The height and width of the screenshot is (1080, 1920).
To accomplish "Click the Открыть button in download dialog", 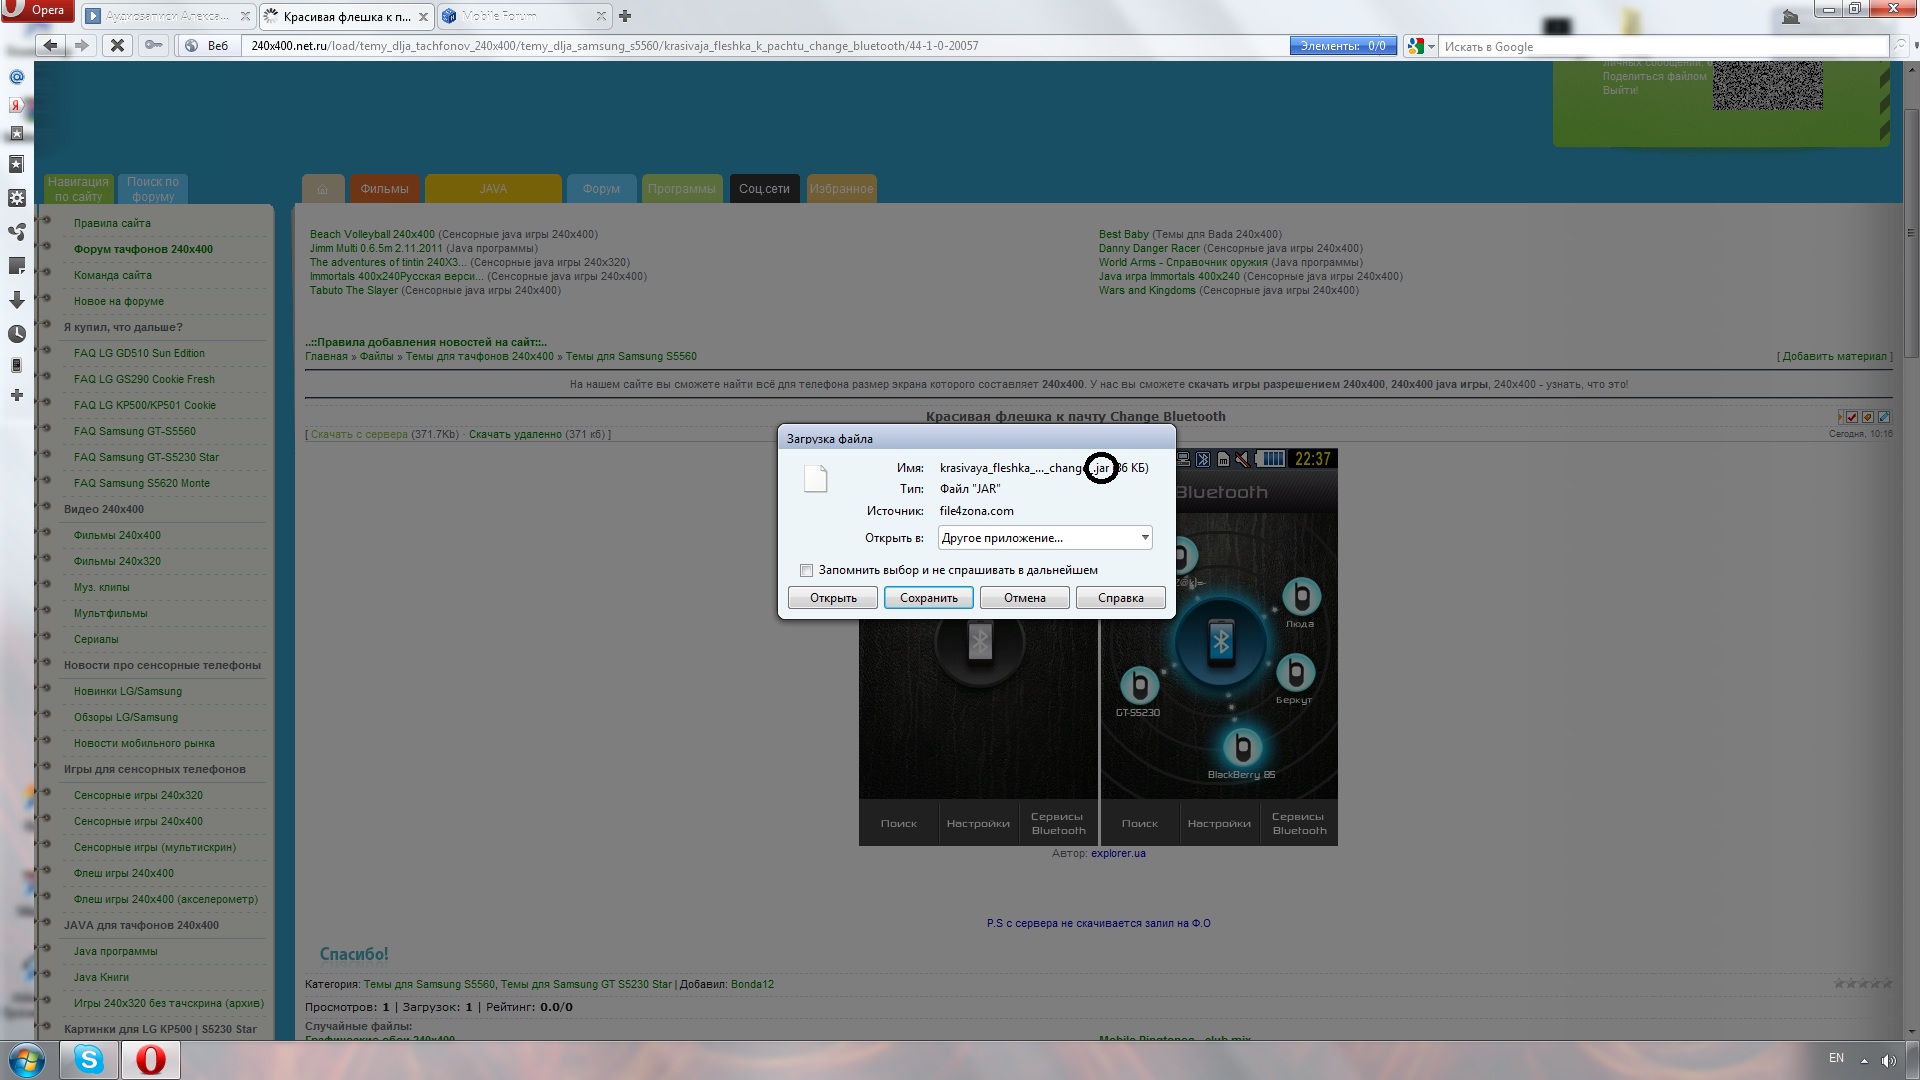I will pyautogui.click(x=833, y=598).
